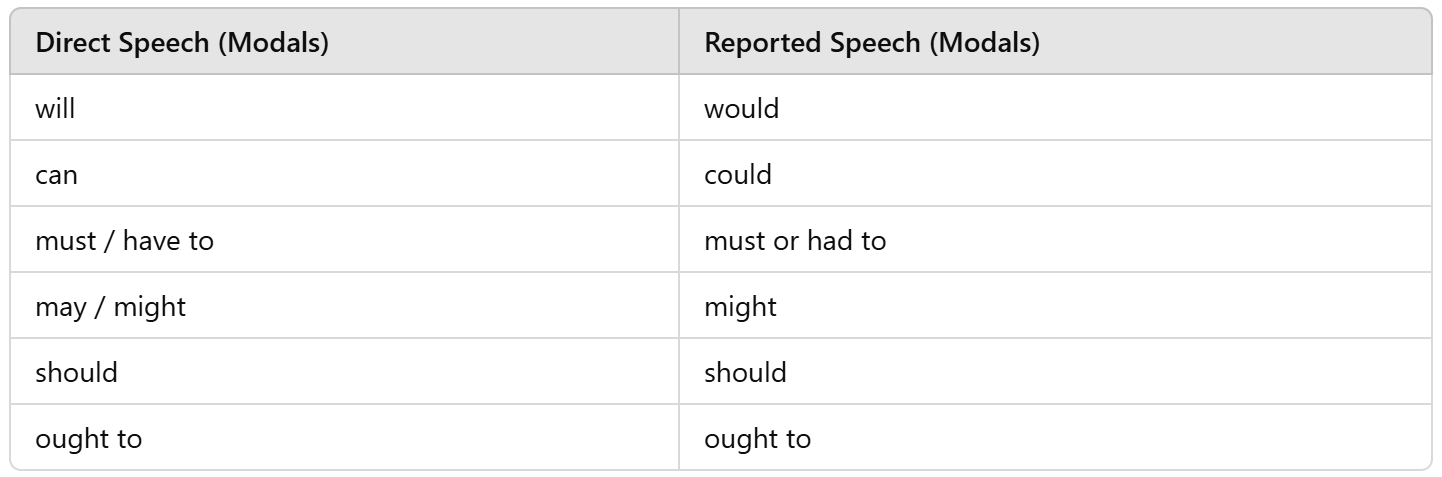Screen dimensions: 1442x477
Task: Click the "could" table cell
Action: tap(738, 175)
